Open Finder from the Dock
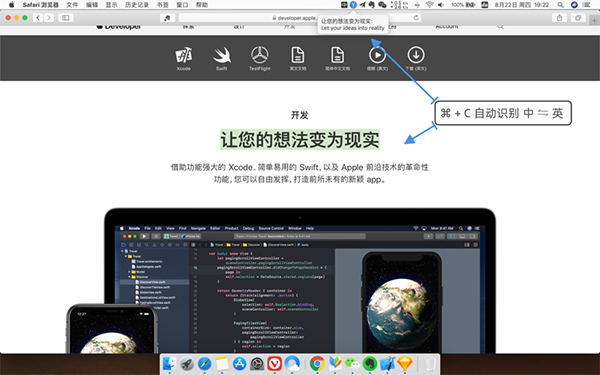This screenshot has height=375, width=600. point(169,364)
